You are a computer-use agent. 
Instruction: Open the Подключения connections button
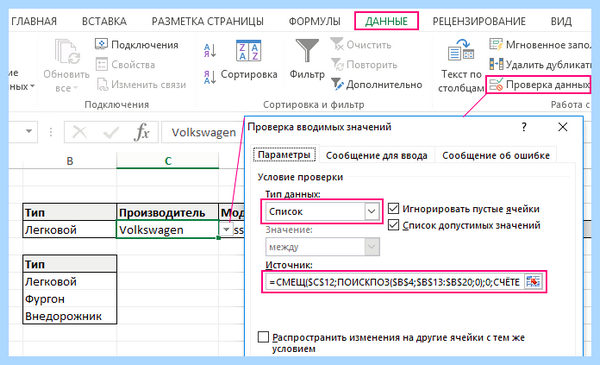point(137,45)
